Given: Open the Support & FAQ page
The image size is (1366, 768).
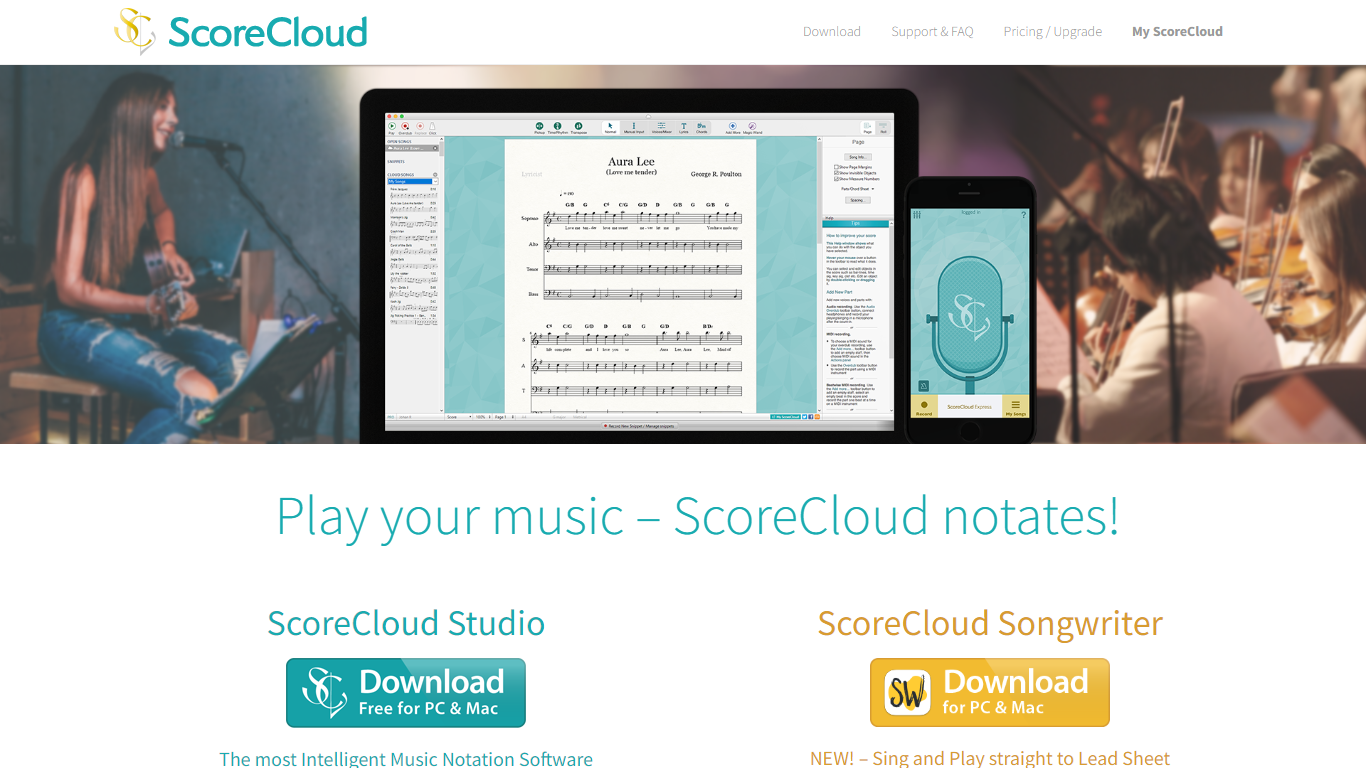Looking at the screenshot, I should click(932, 32).
